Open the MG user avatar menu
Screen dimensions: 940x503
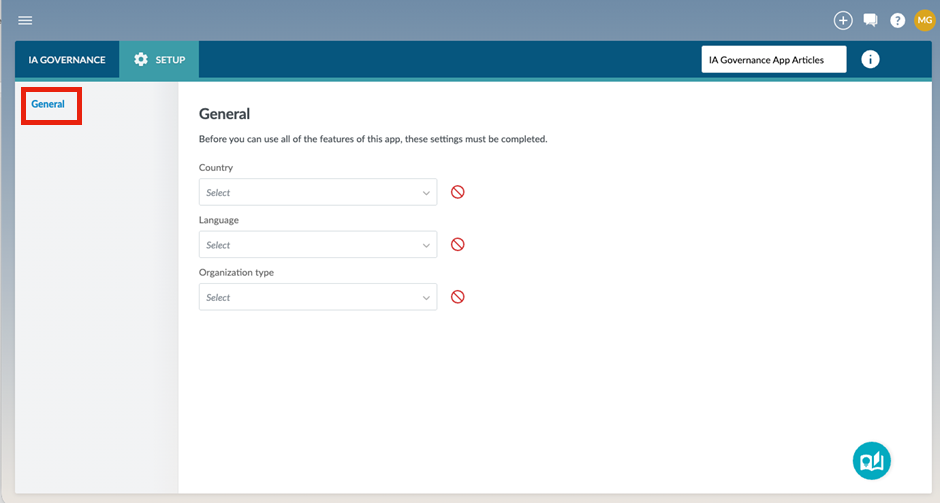click(x=924, y=20)
